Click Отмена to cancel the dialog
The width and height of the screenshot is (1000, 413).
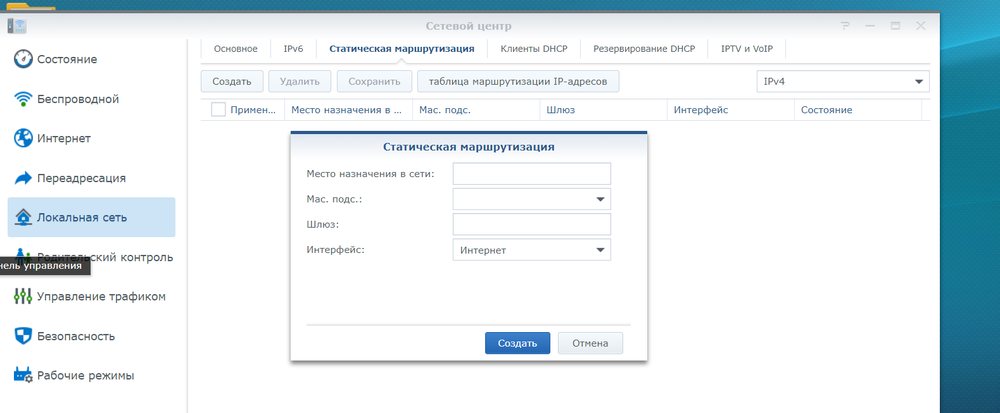point(590,343)
